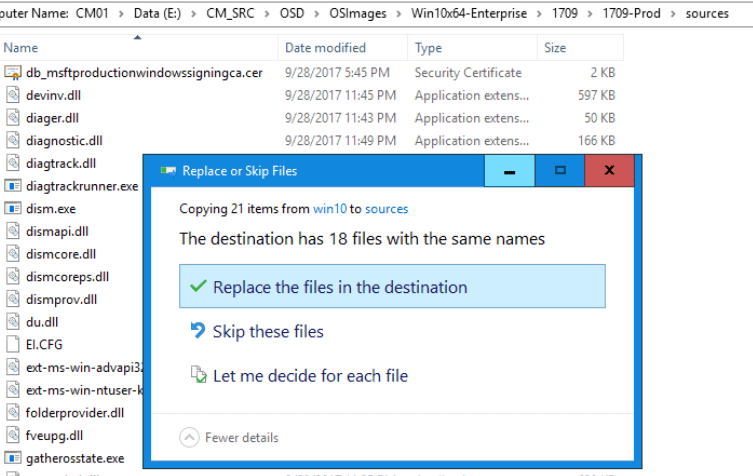
Task: Navigate to CM01 in the address bar
Action: [x=92, y=13]
